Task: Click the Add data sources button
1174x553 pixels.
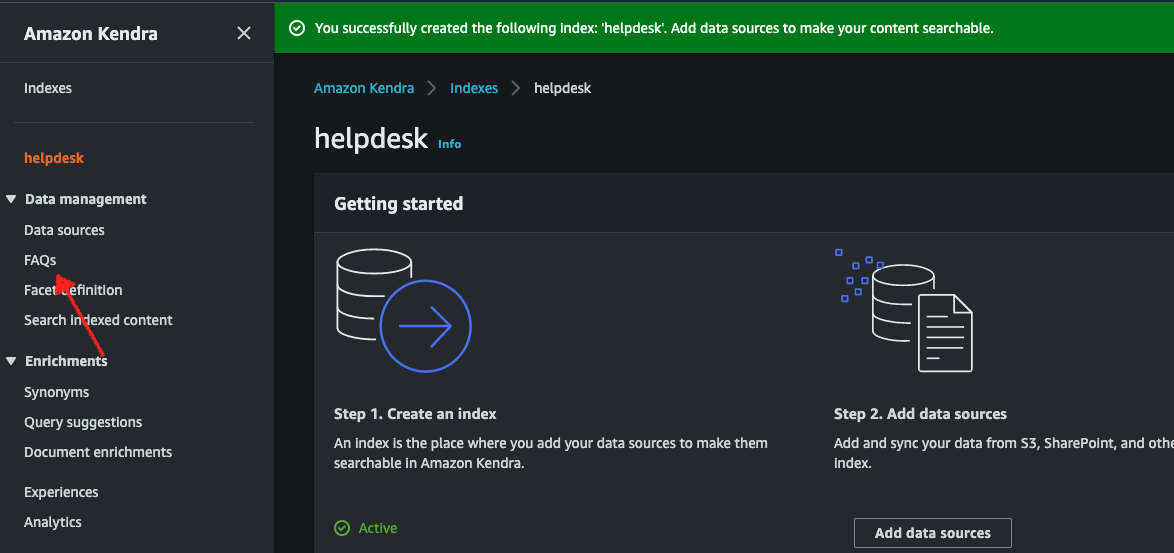Action: pos(932,533)
